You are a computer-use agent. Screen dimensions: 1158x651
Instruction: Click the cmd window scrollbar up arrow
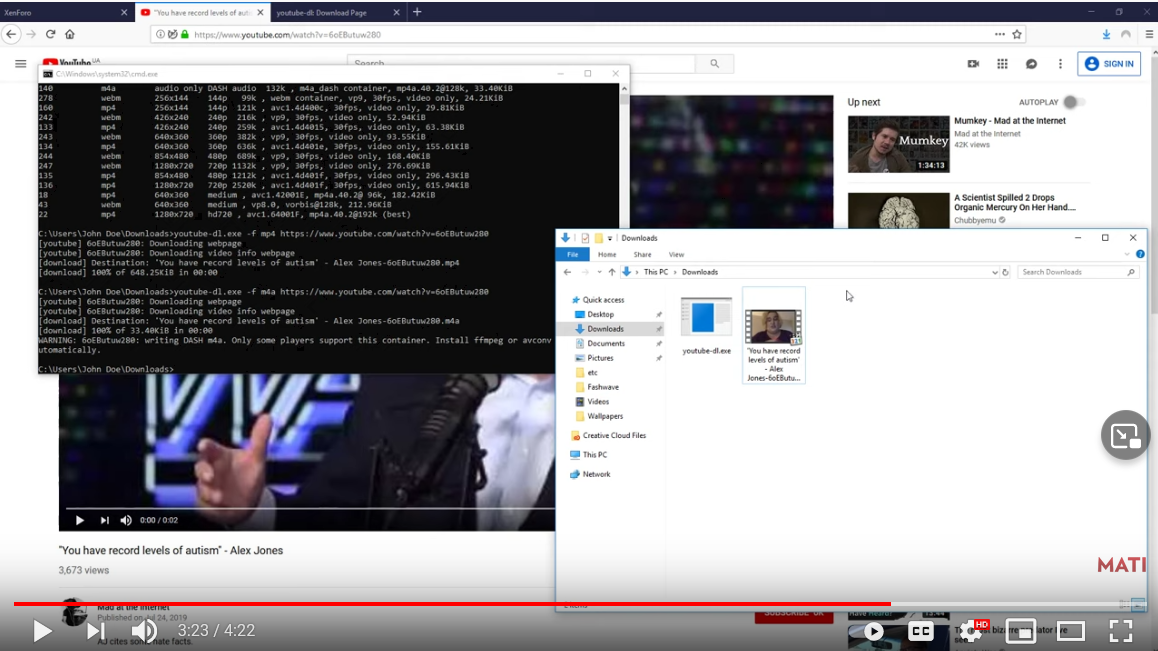pyautogui.click(x=624, y=89)
